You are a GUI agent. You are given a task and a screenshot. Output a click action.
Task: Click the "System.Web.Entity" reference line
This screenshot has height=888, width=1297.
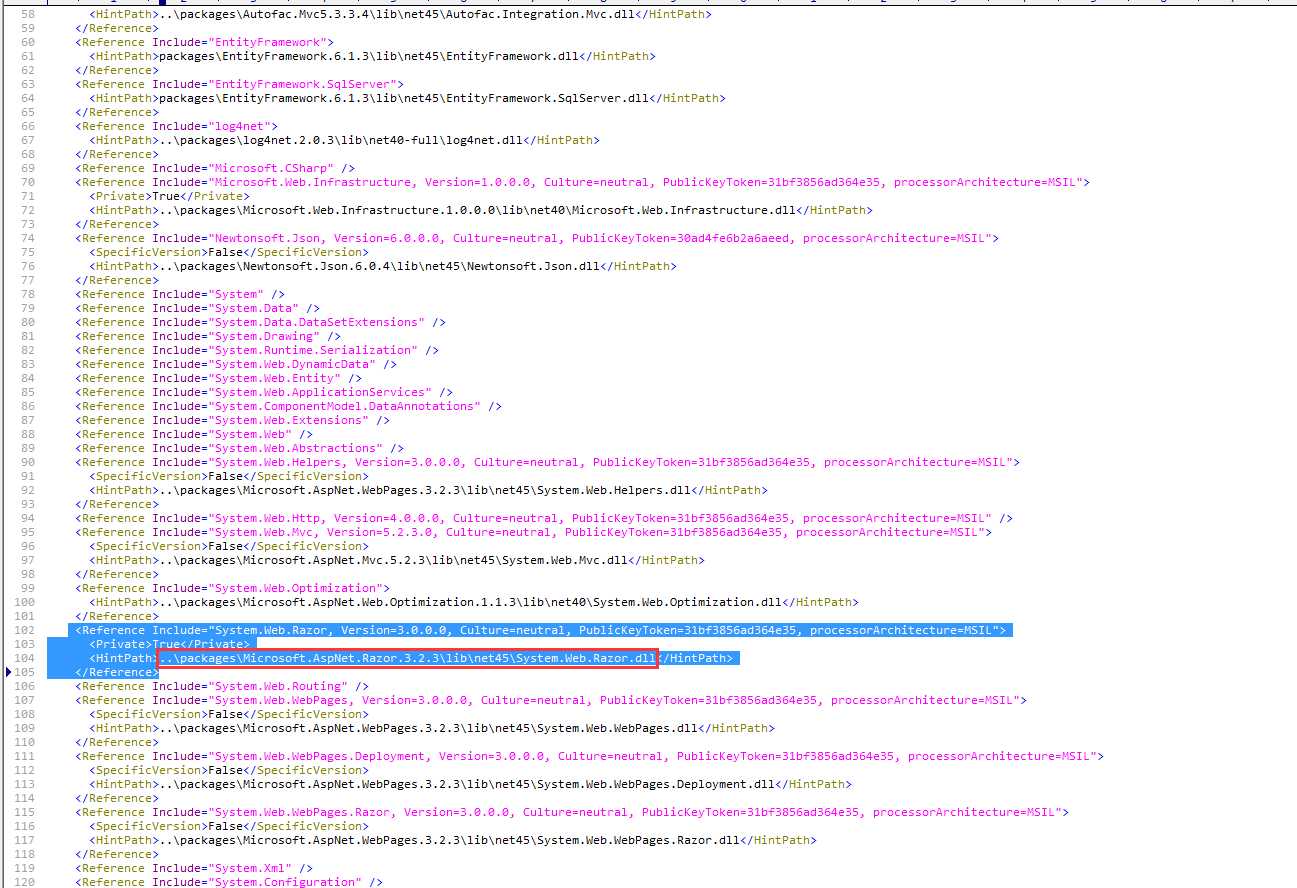(218, 378)
